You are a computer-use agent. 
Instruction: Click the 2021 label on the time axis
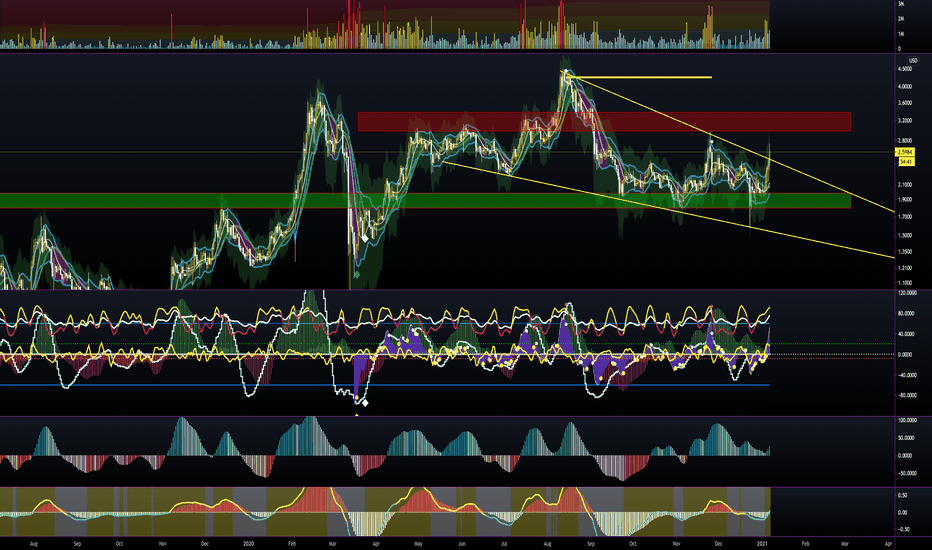tap(761, 543)
